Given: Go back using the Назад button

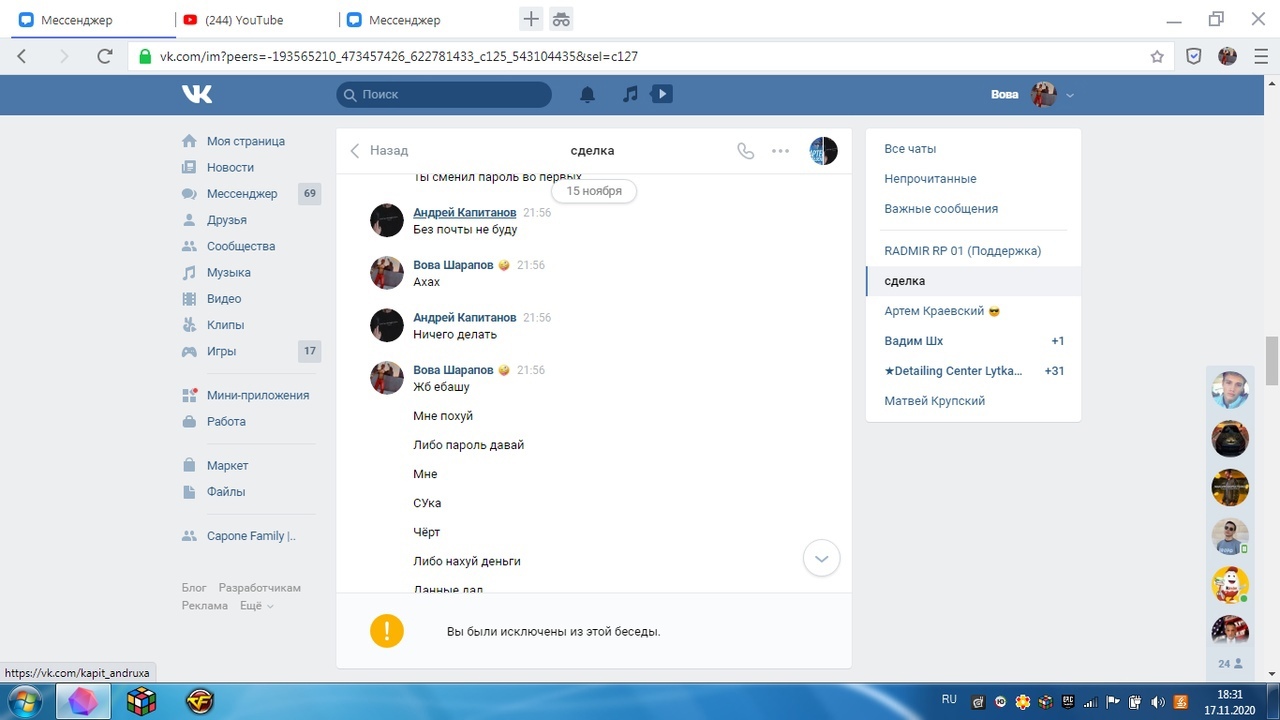Looking at the screenshot, I should coord(379,151).
